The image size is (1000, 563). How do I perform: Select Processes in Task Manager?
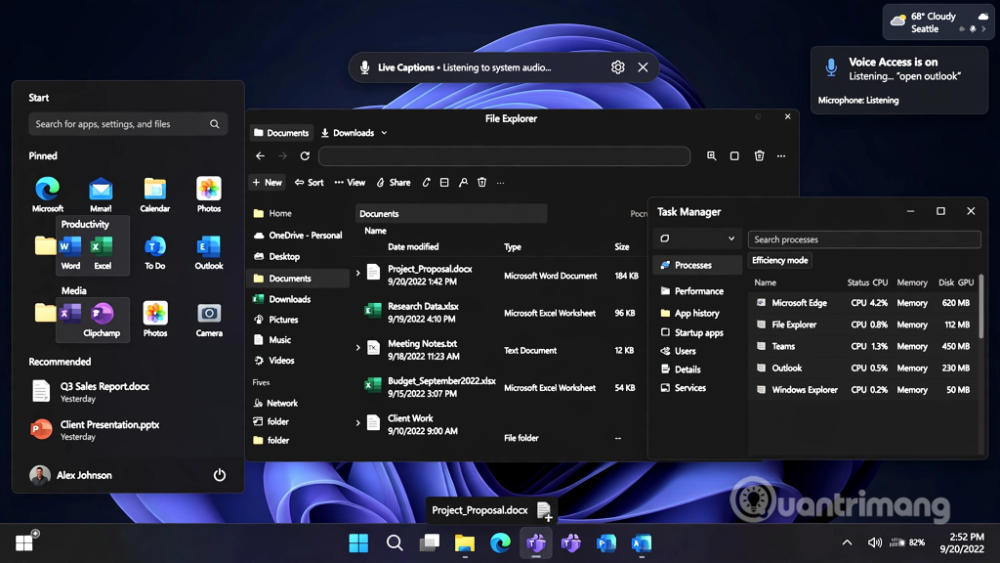tap(697, 265)
